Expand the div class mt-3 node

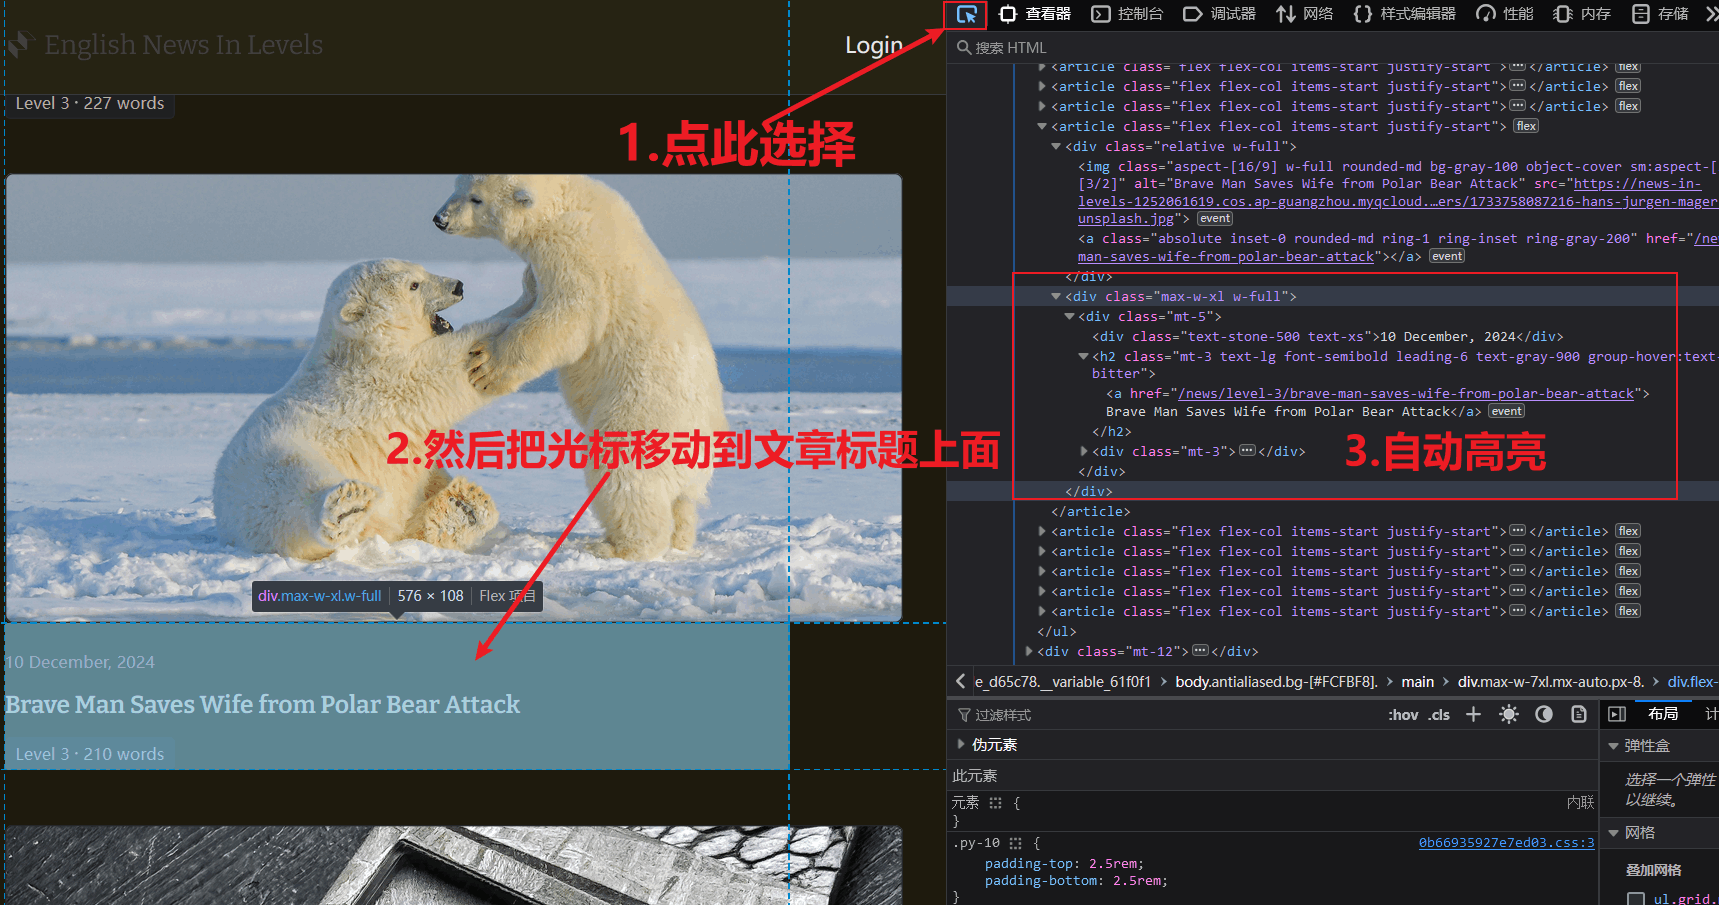1083,452
